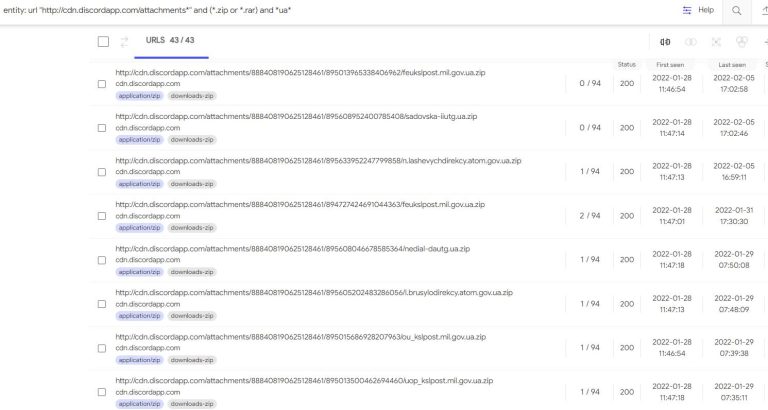Screen dimensions: 768x410
Task: Click the refresh arrows icon beside select-all
Action: (x=124, y=42)
